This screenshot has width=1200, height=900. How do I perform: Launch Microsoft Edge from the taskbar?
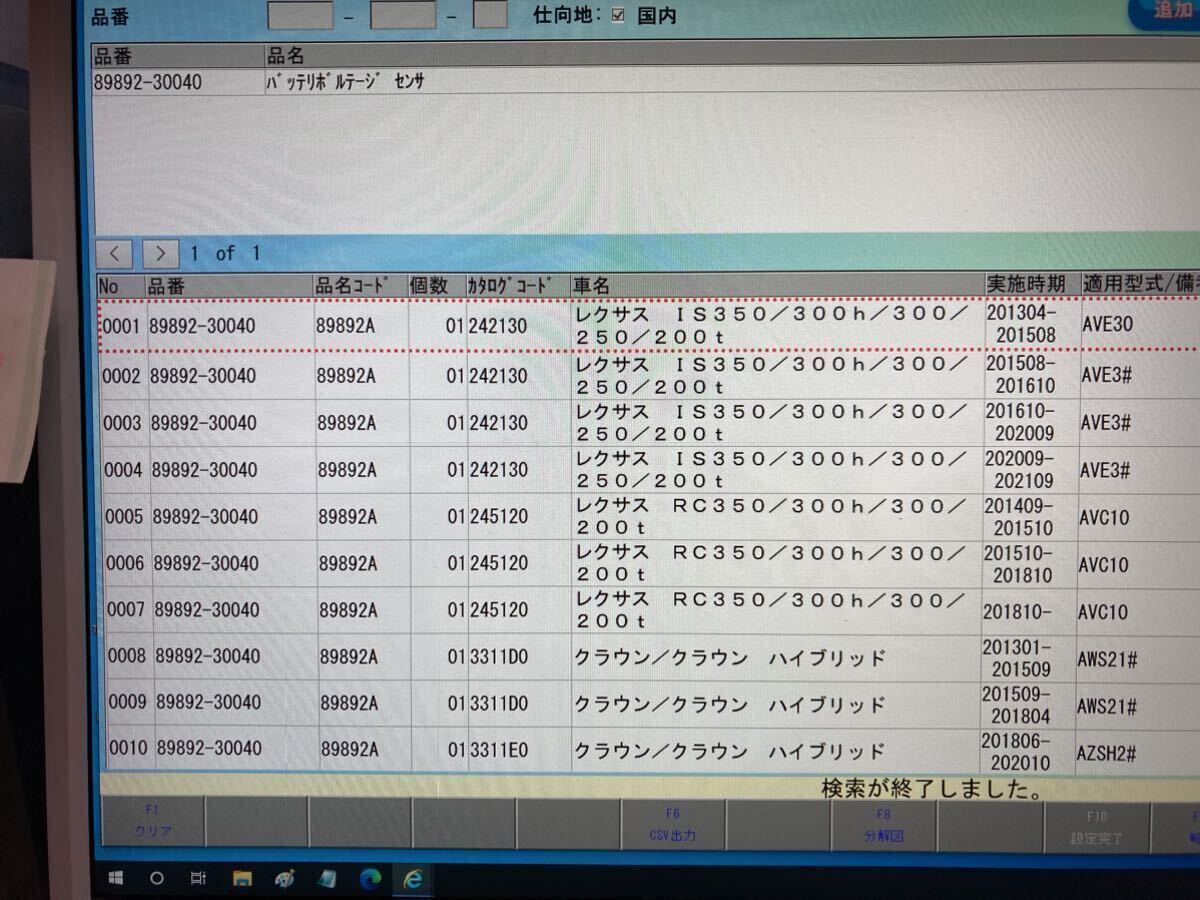click(371, 878)
